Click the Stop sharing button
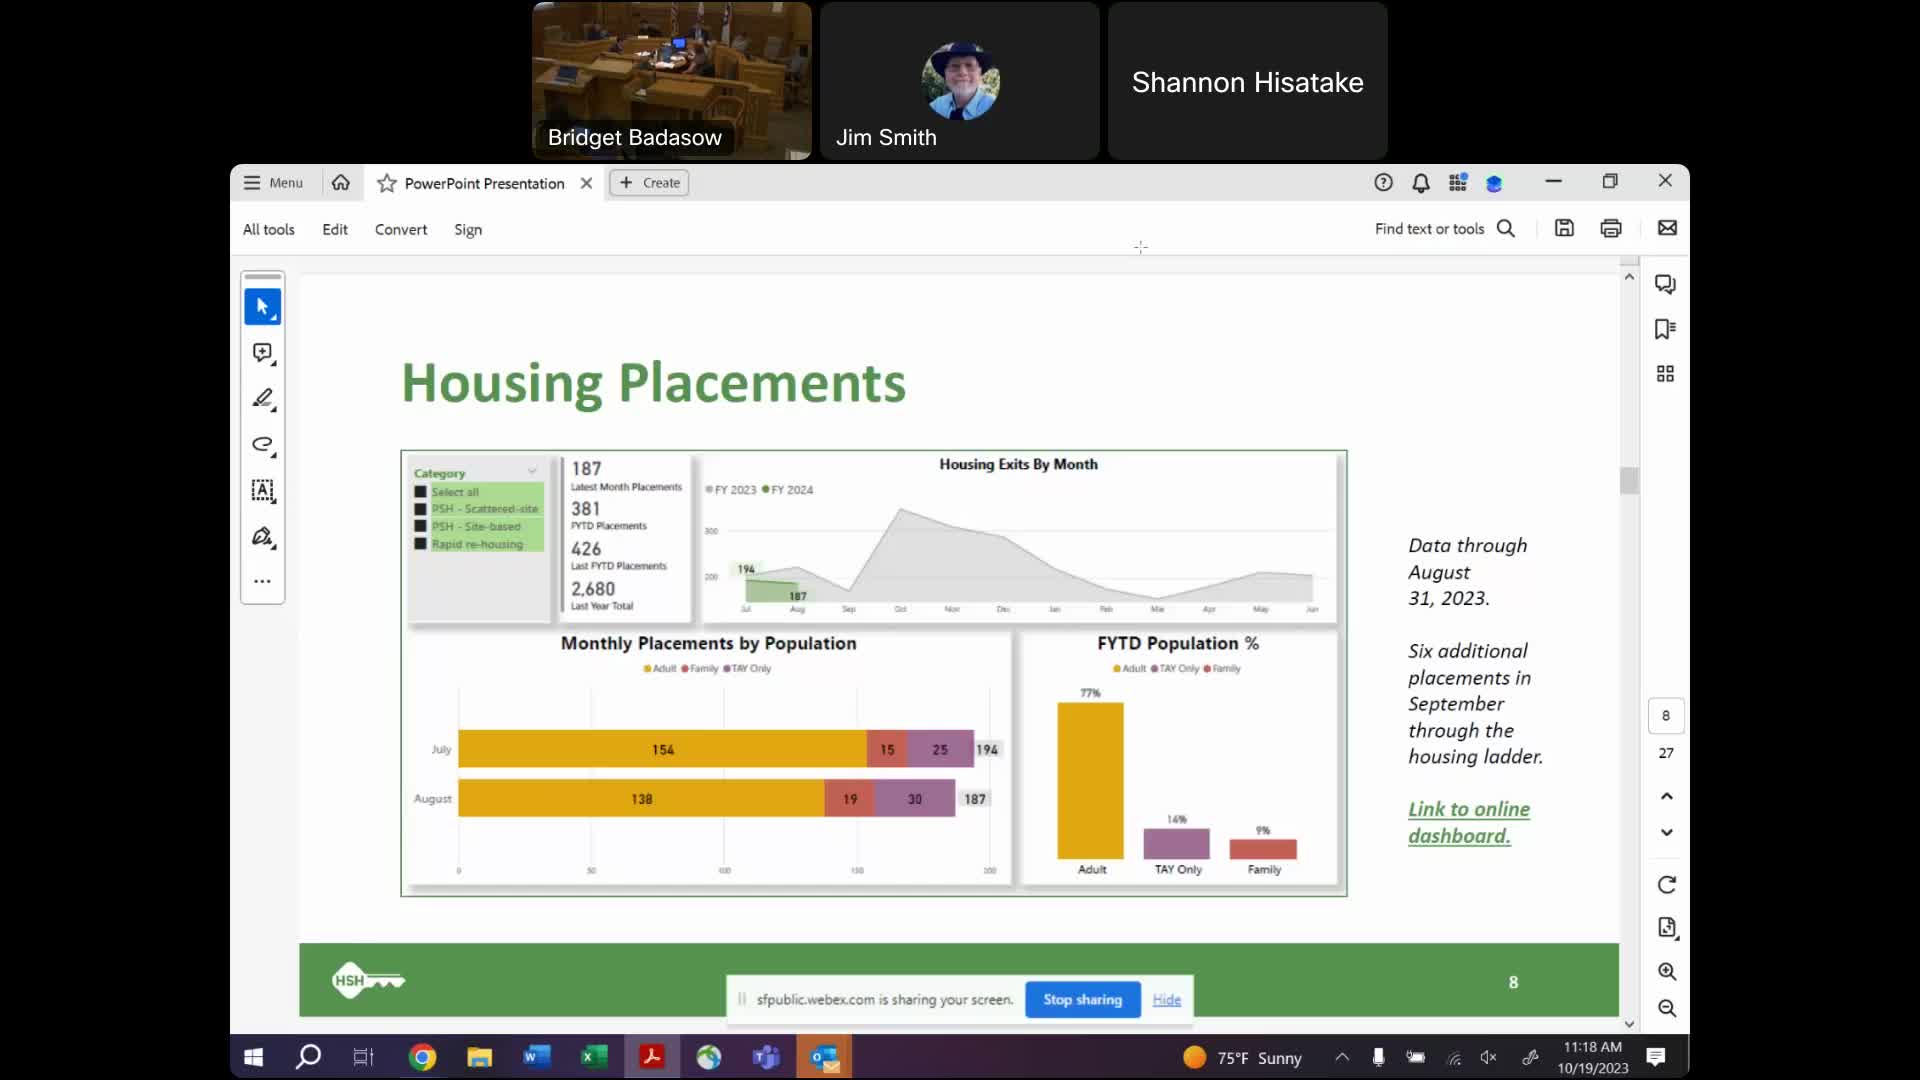The height and width of the screenshot is (1080, 1920). tap(1081, 999)
